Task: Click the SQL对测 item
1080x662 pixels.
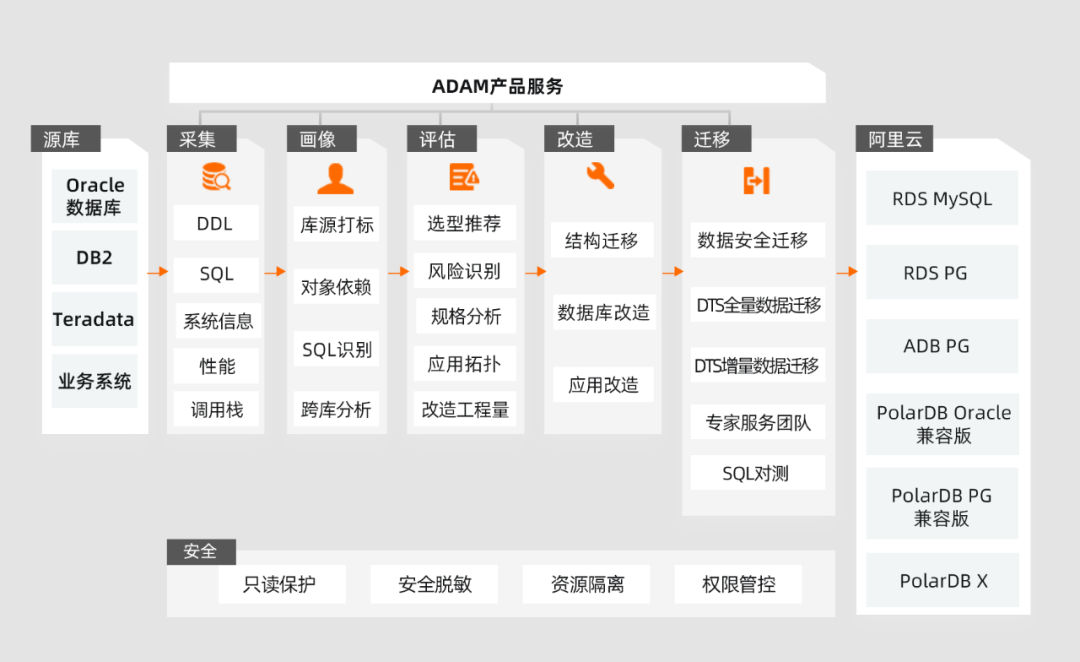Action: (758, 473)
